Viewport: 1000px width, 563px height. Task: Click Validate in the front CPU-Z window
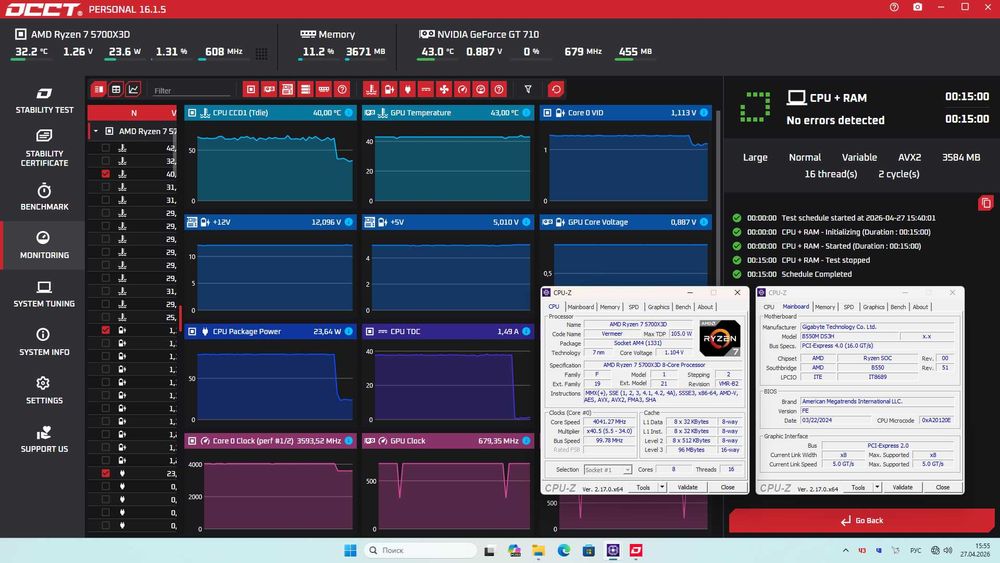[687, 487]
